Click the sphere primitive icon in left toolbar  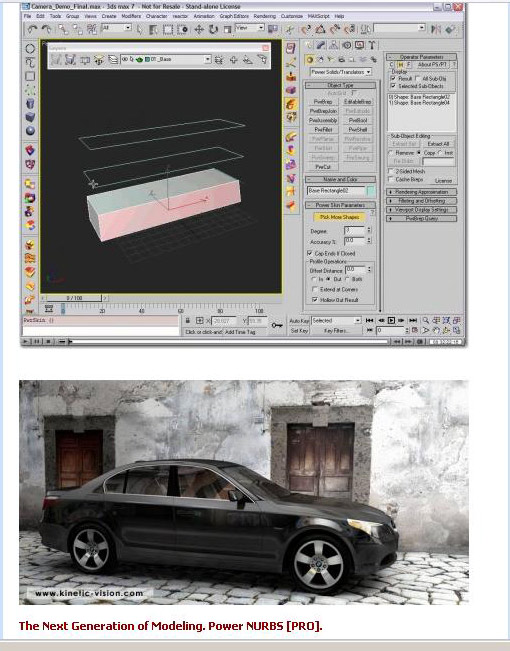pyautogui.click(x=30, y=131)
